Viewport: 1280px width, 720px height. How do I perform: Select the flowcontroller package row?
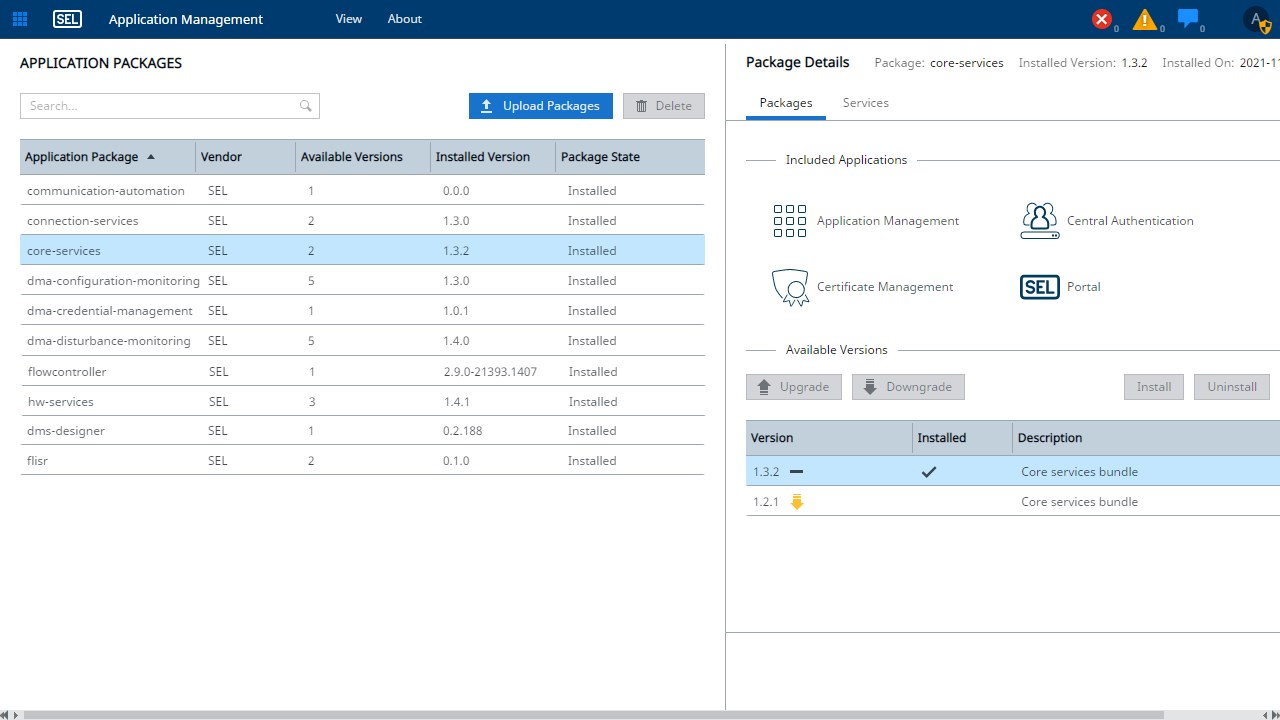coord(362,372)
